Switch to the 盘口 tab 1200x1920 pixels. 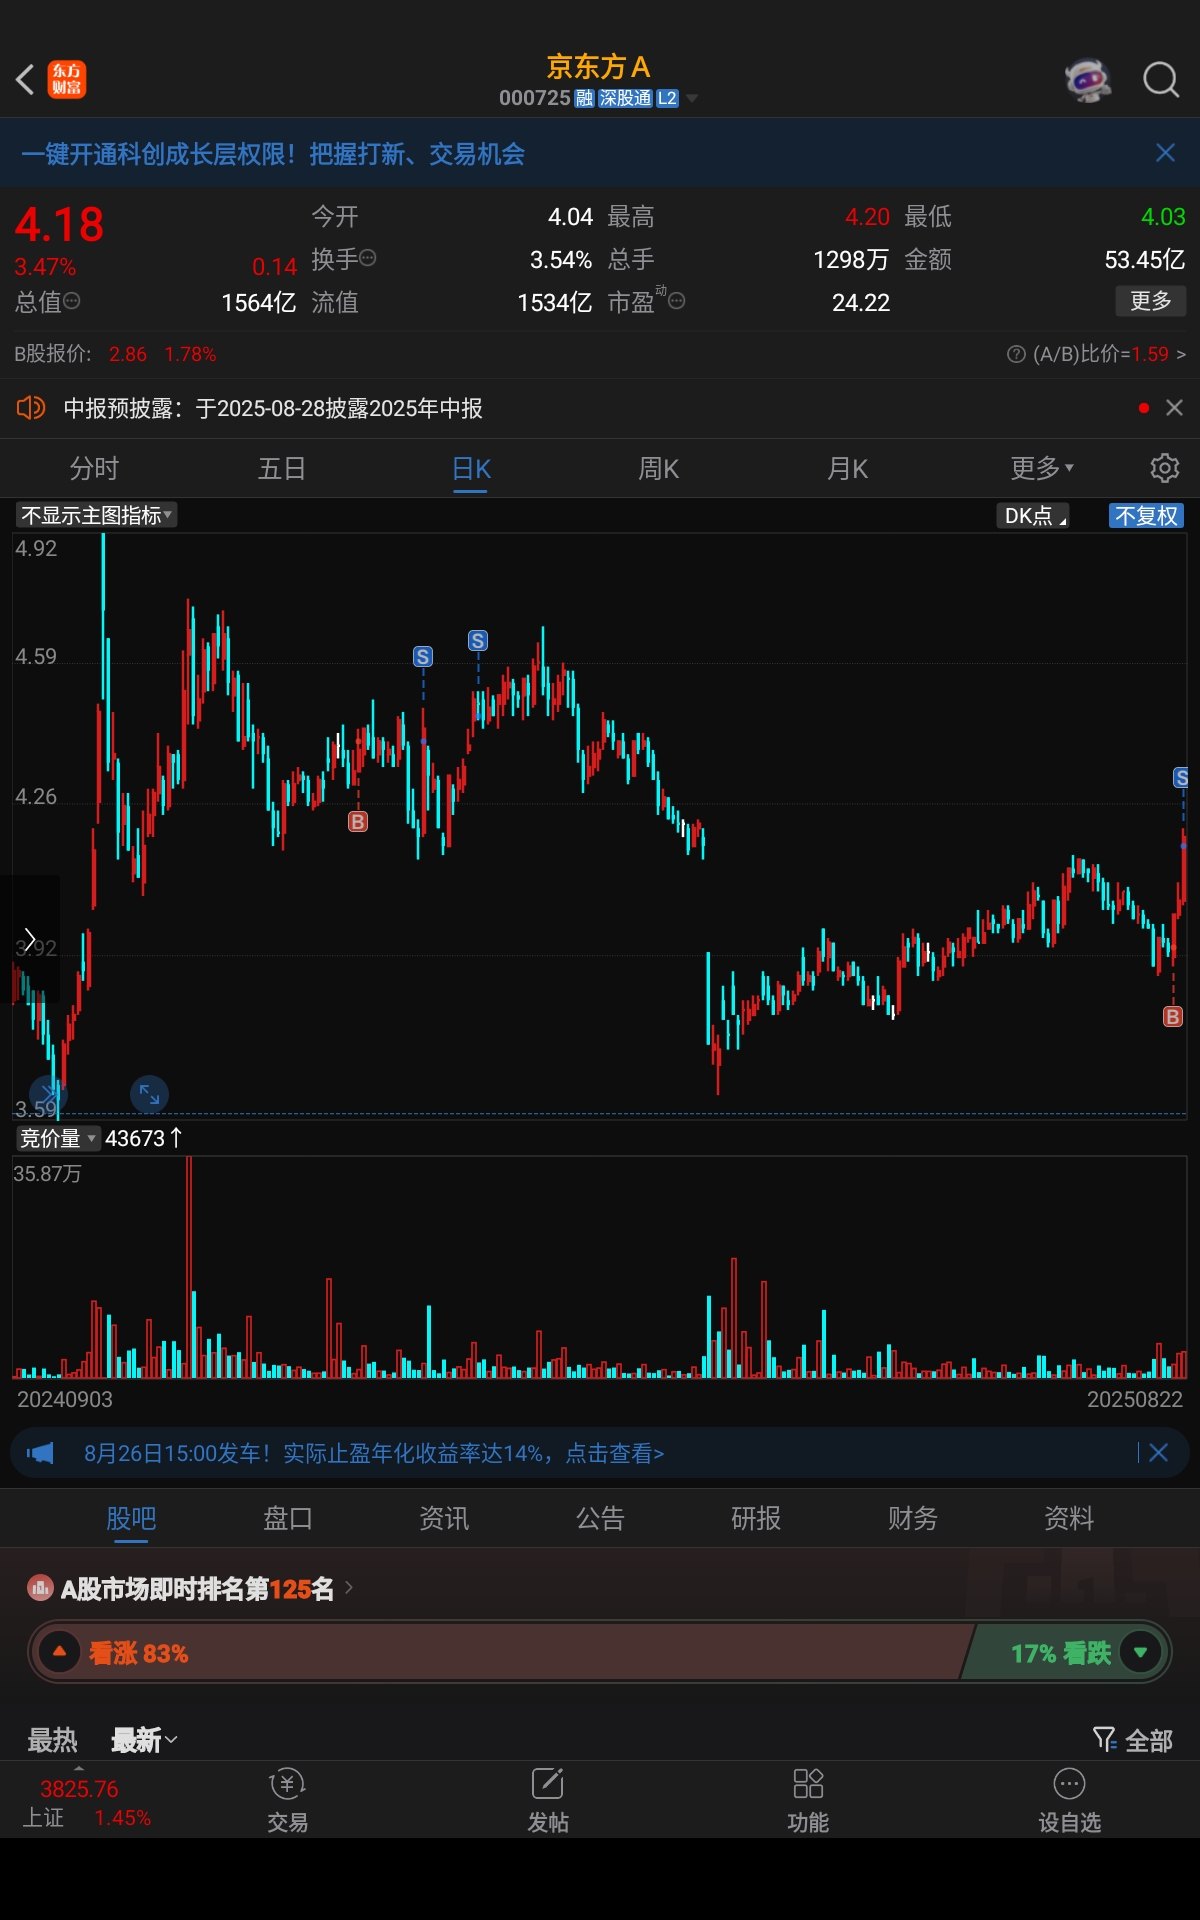pyautogui.click(x=287, y=1518)
